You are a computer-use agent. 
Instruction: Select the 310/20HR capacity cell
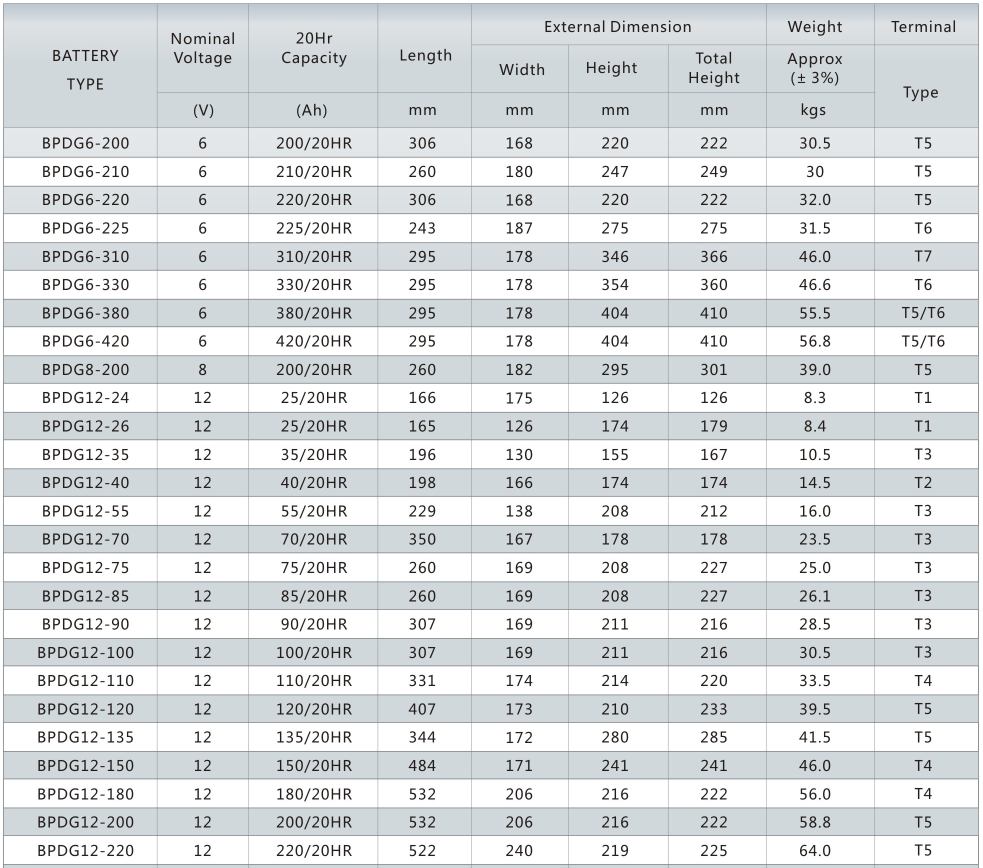(314, 256)
